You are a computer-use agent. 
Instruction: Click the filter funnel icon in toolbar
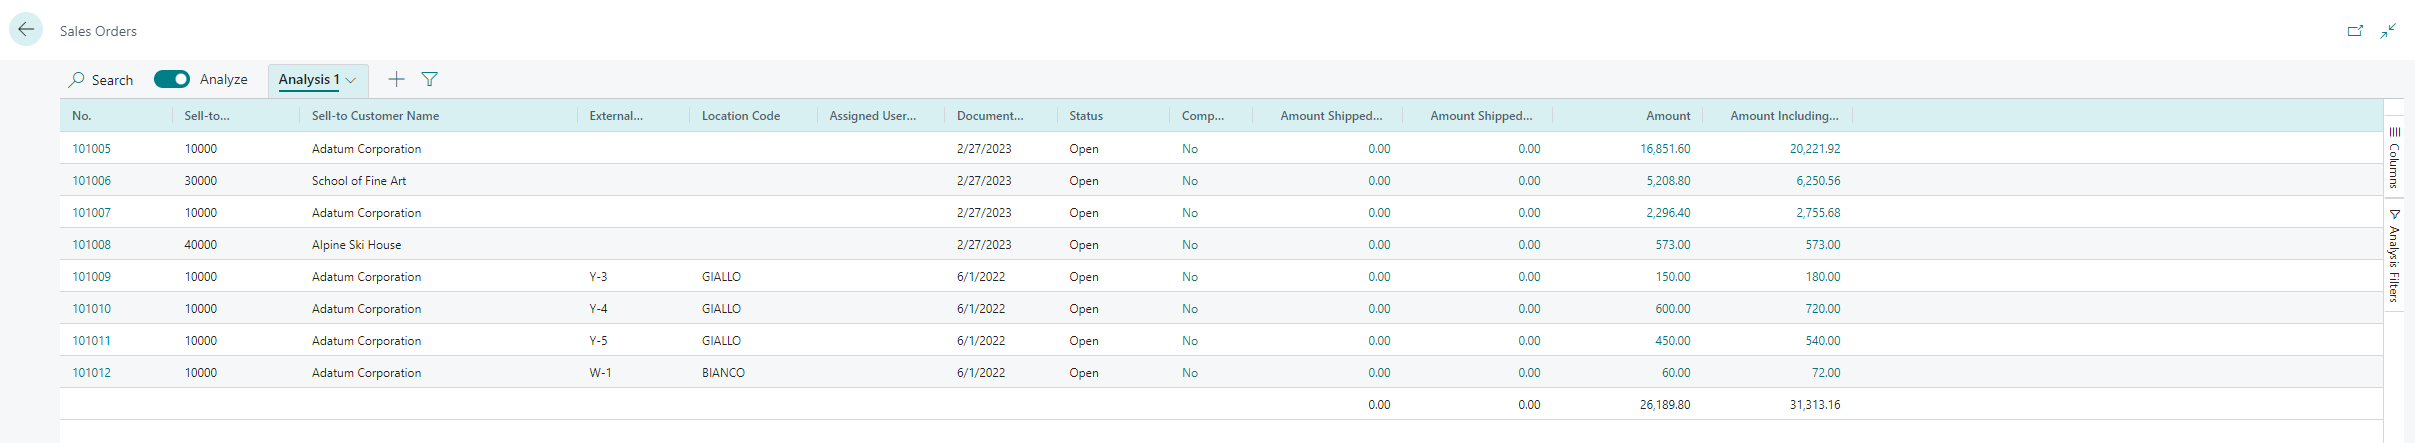pos(430,79)
